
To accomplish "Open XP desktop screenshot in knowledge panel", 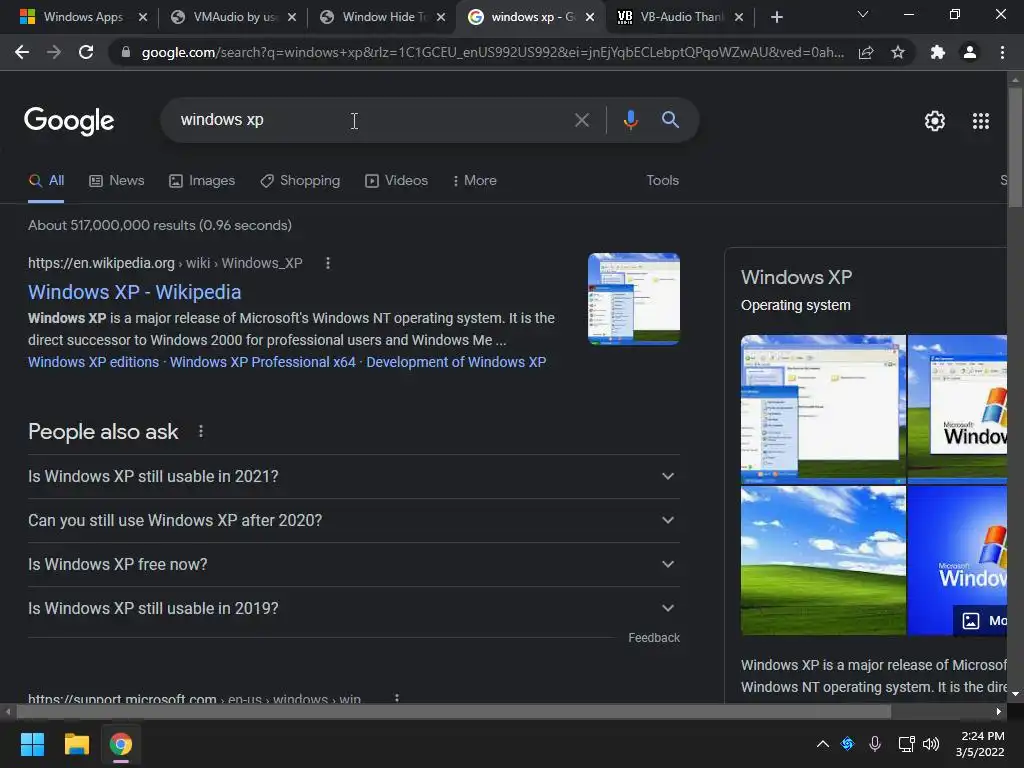I will (x=823, y=409).
